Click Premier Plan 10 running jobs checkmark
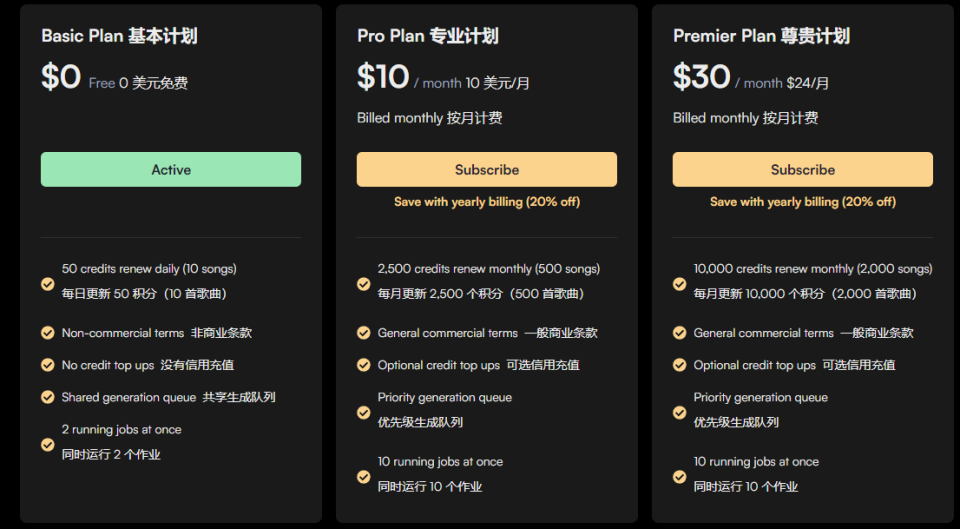 680,476
